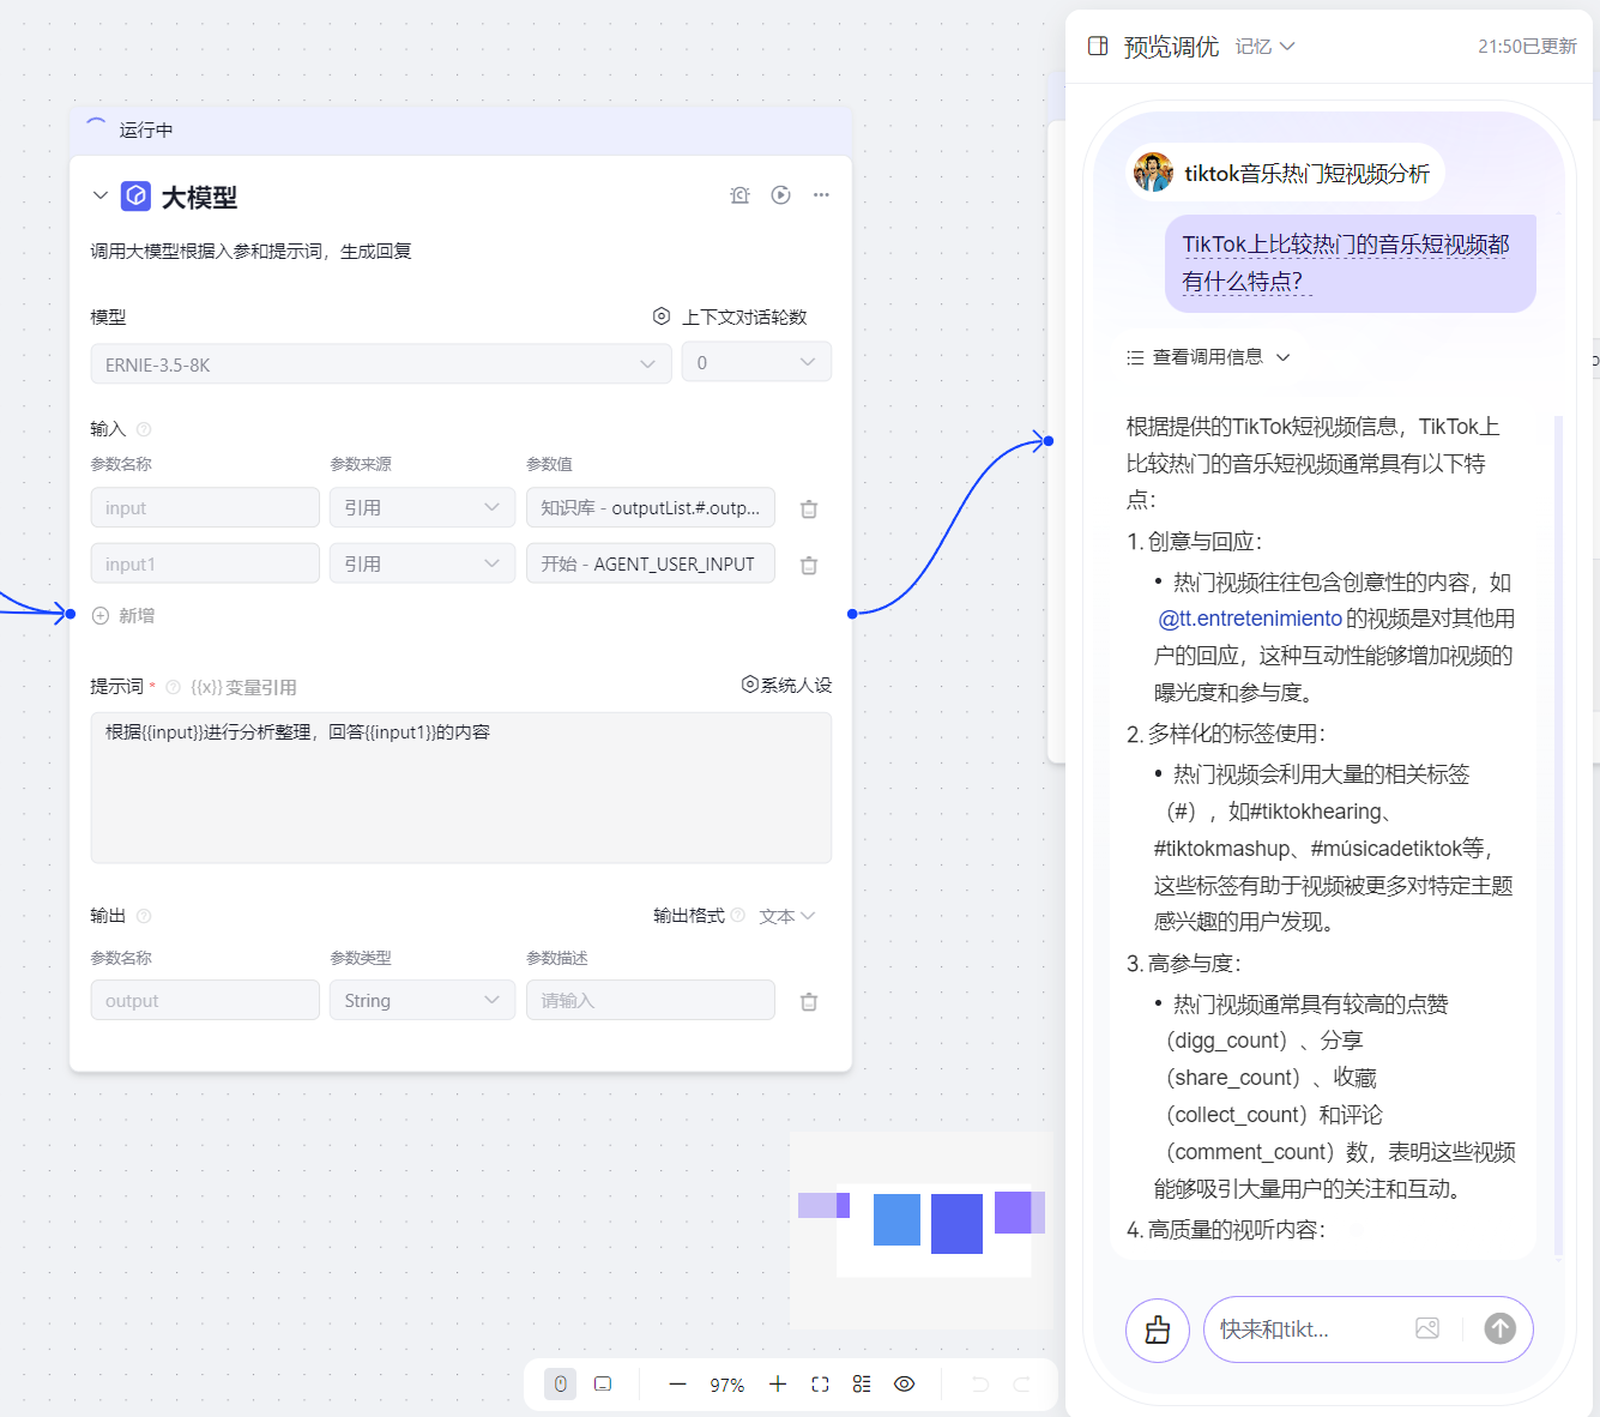The width and height of the screenshot is (1600, 1417).
Task: Click the tiktok音乐热门短视频分析 avatar
Action: [1153, 173]
